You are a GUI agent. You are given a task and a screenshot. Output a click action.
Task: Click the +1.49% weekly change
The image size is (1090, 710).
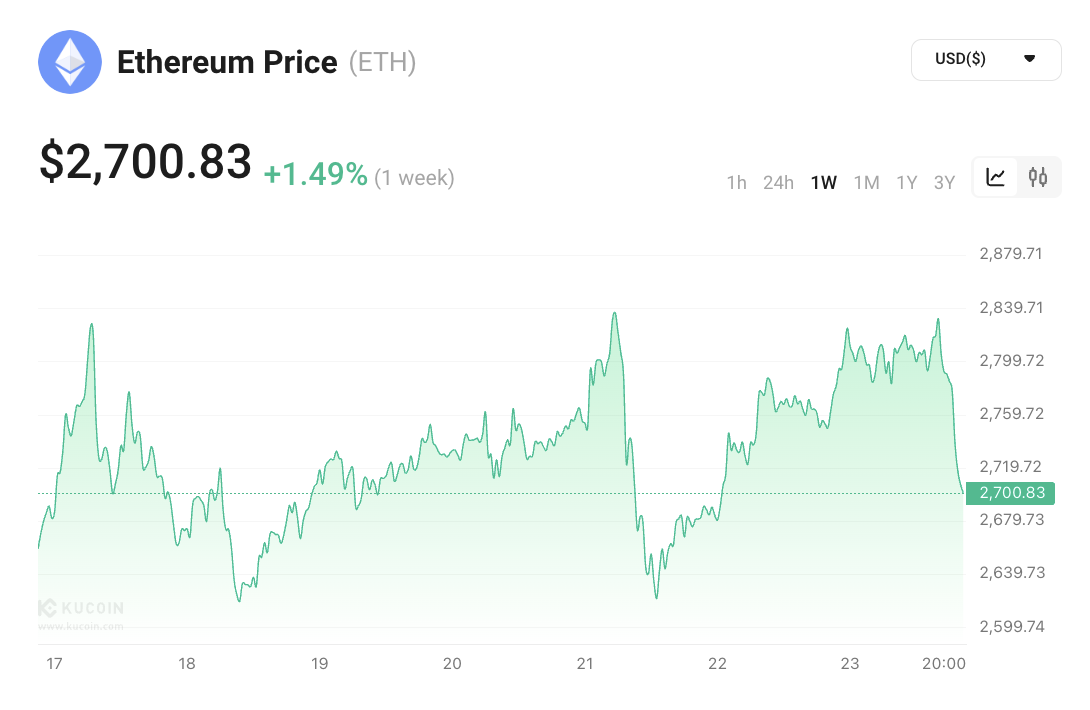coord(315,175)
